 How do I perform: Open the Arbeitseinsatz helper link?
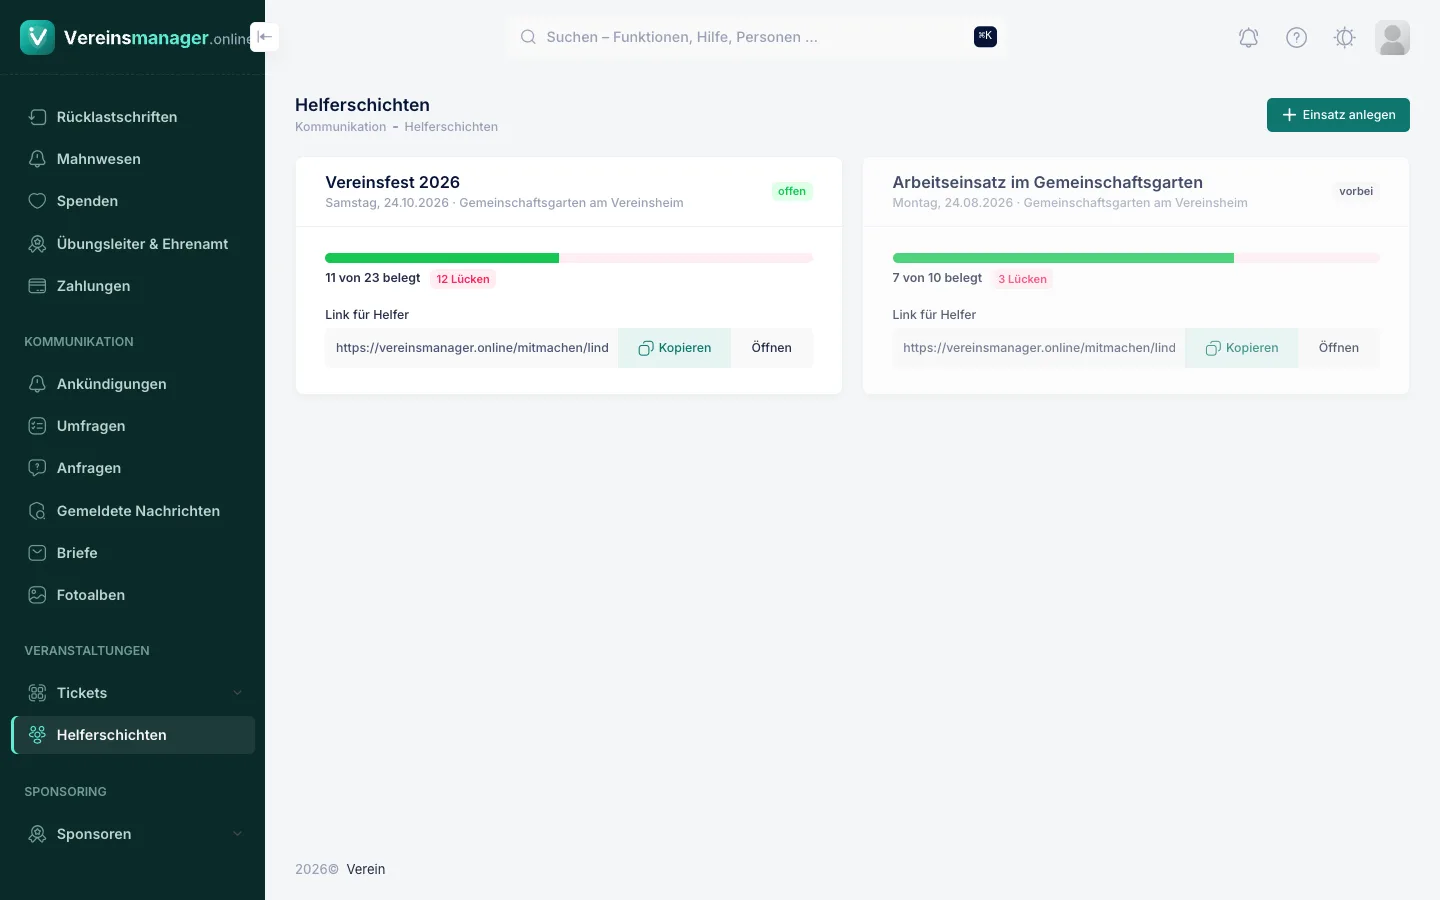pyautogui.click(x=1339, y=348)
